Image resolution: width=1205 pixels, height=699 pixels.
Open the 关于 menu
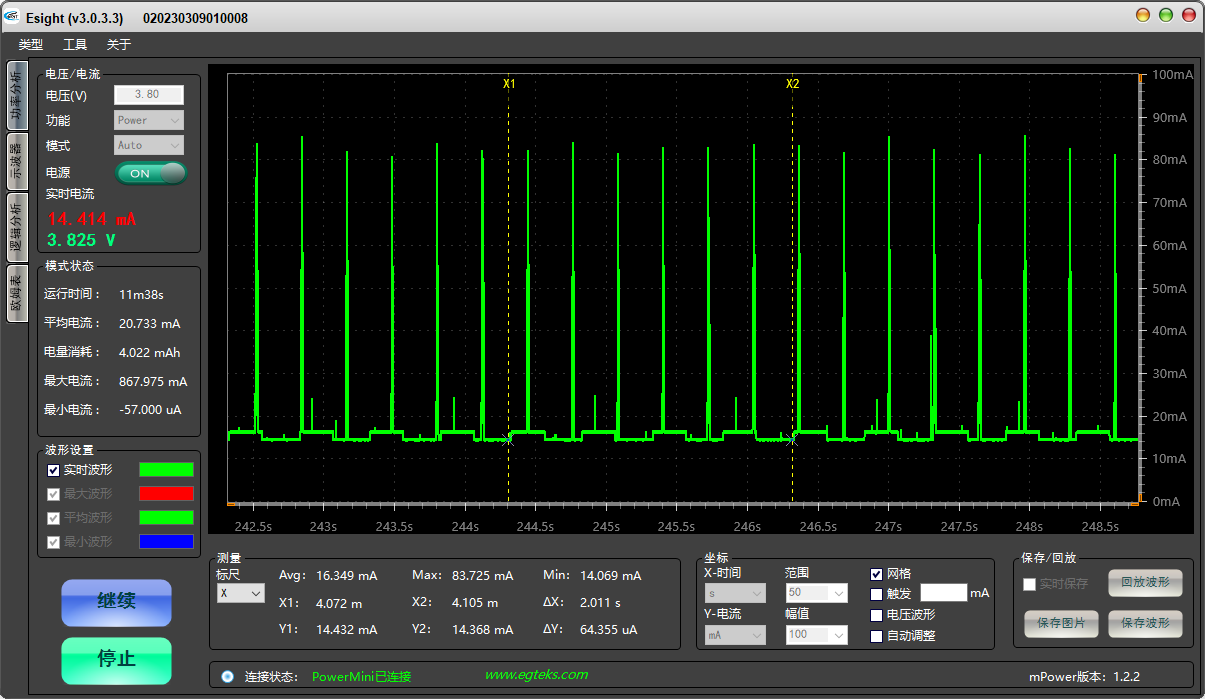(119, 45)
